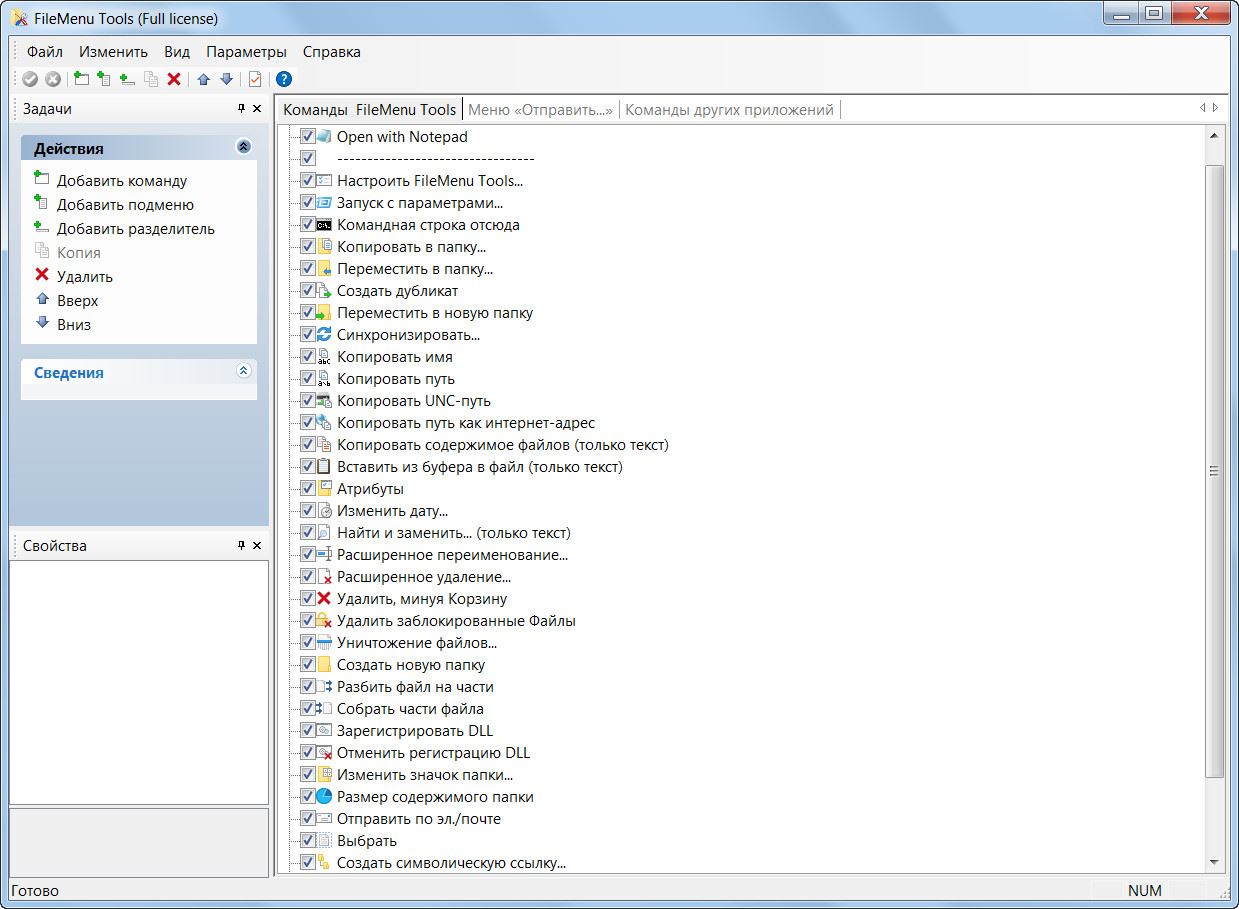
Task: Click the Размер содержимого папки pie chart icon
Action: [x=324, y=797]
